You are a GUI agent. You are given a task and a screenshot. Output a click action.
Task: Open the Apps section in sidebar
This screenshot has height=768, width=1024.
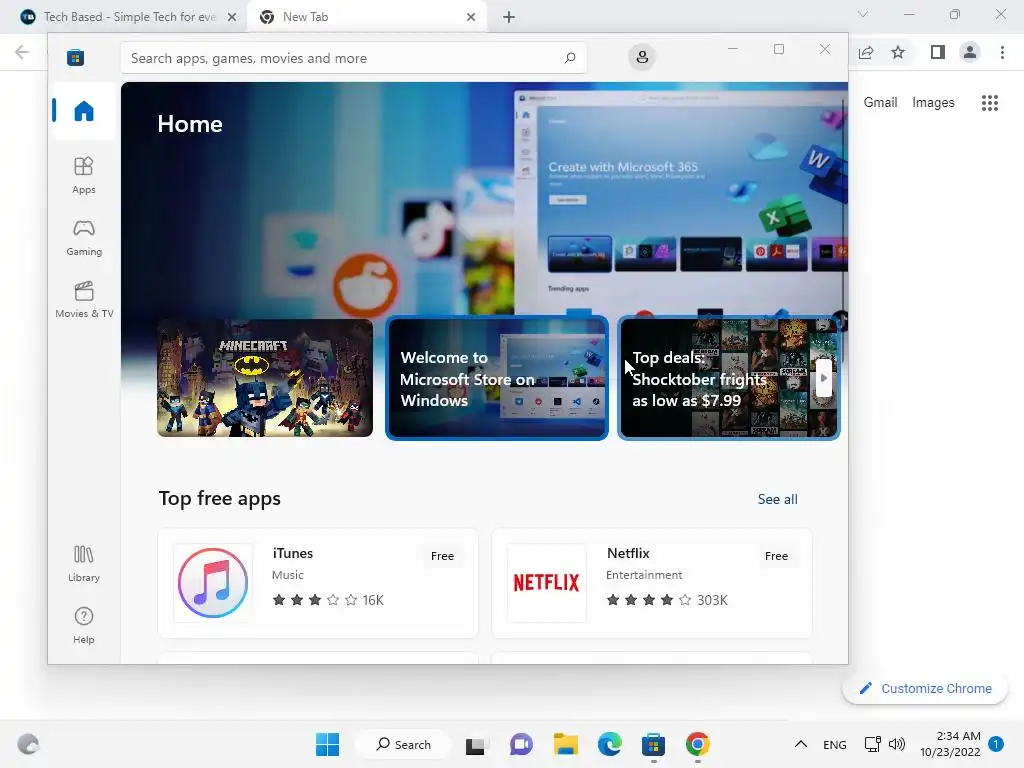pyautogui.click(x=84, y=175)
